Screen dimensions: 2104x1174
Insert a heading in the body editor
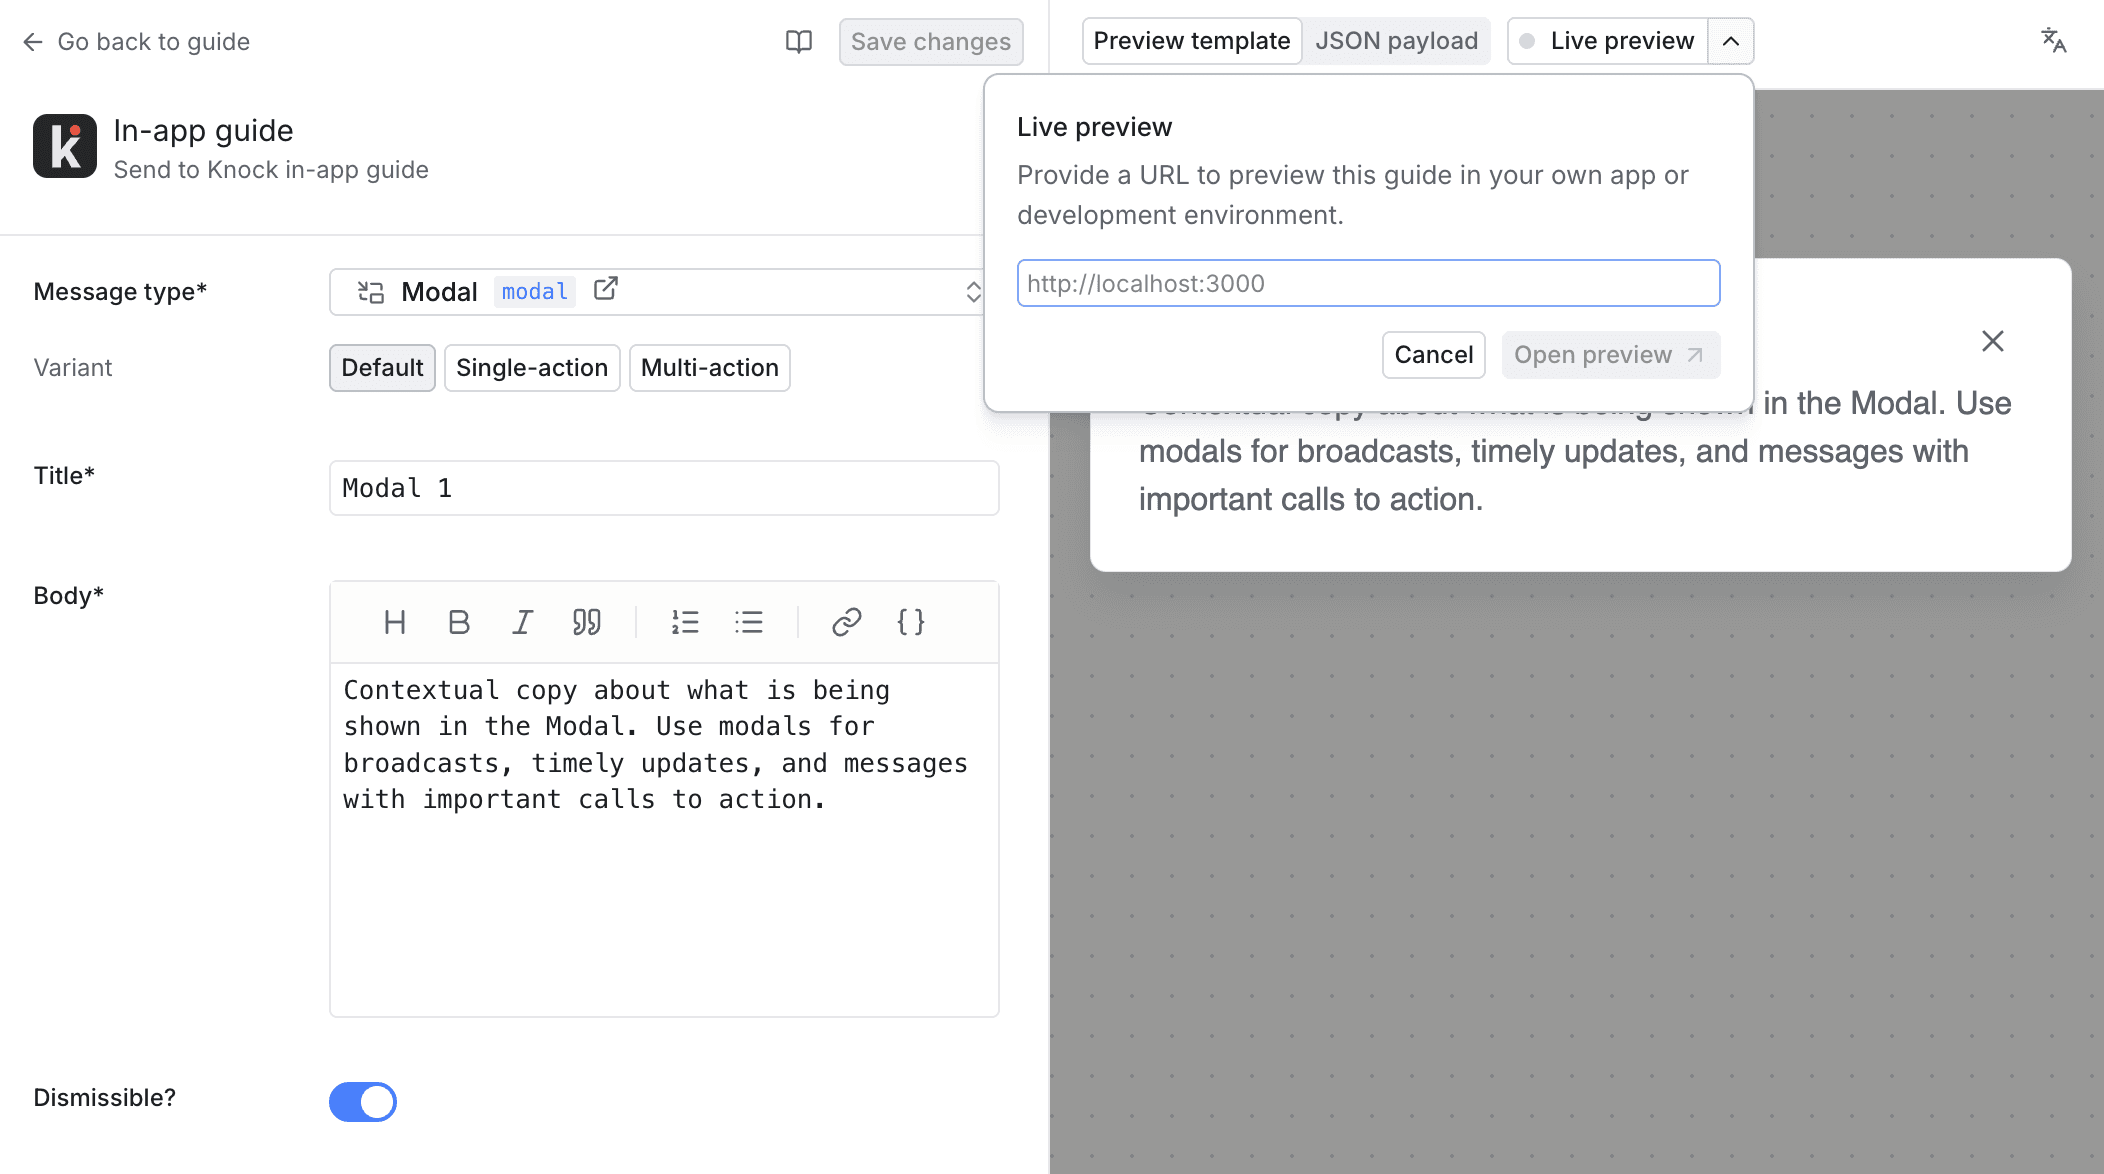395,622
